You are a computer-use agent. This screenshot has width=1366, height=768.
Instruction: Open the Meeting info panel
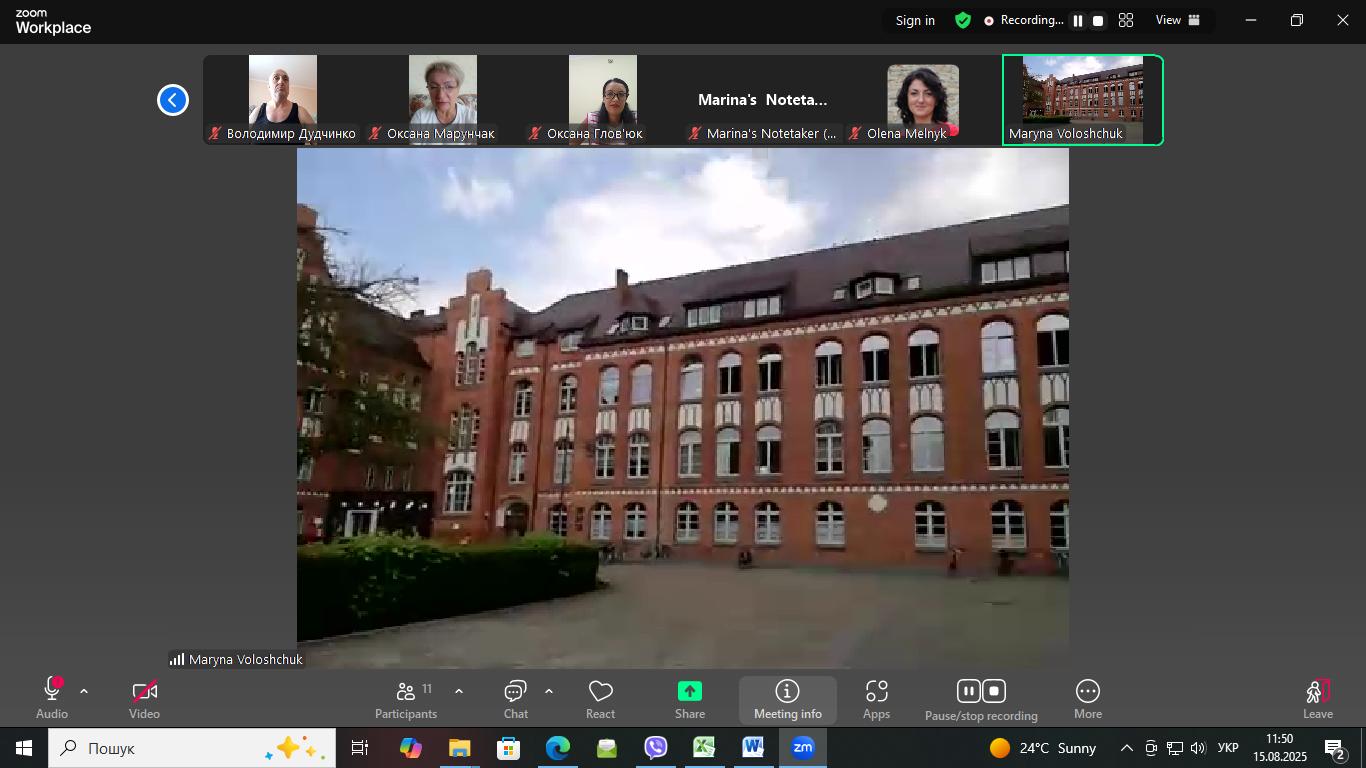pyautogui.click(x=788, y=699)
